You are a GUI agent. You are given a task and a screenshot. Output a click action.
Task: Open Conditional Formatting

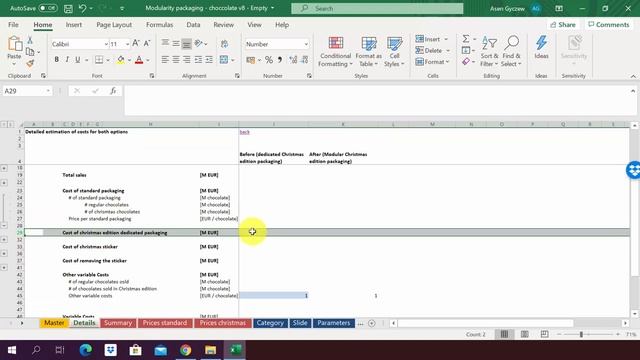(x=336, y=52)
